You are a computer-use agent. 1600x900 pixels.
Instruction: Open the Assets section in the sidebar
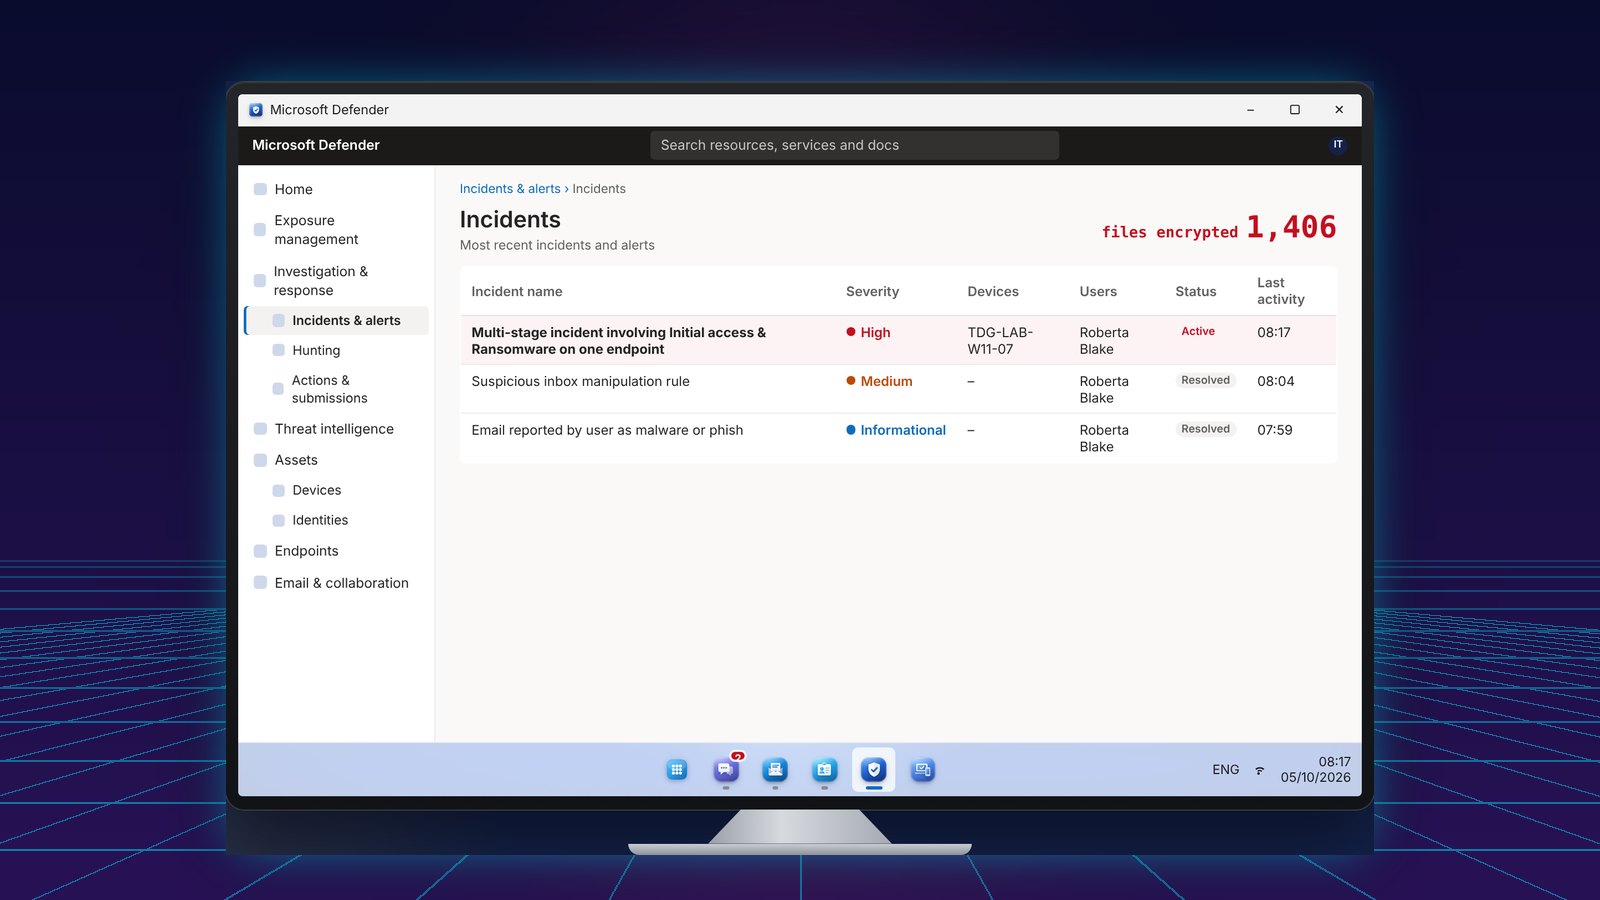(x=337, y=460)
